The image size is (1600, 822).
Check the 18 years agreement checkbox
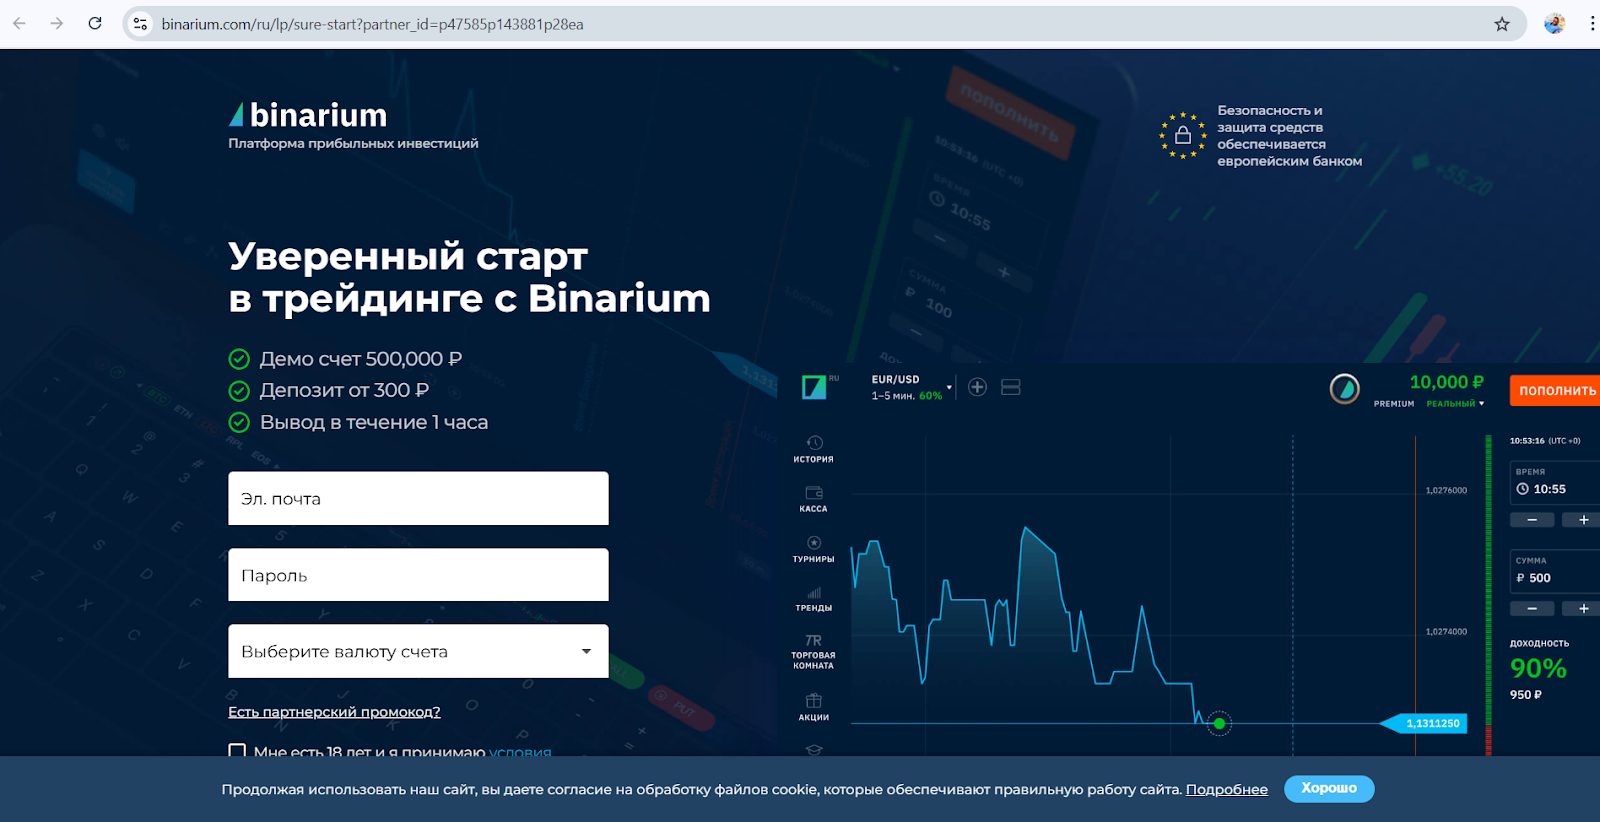point(237,750)
